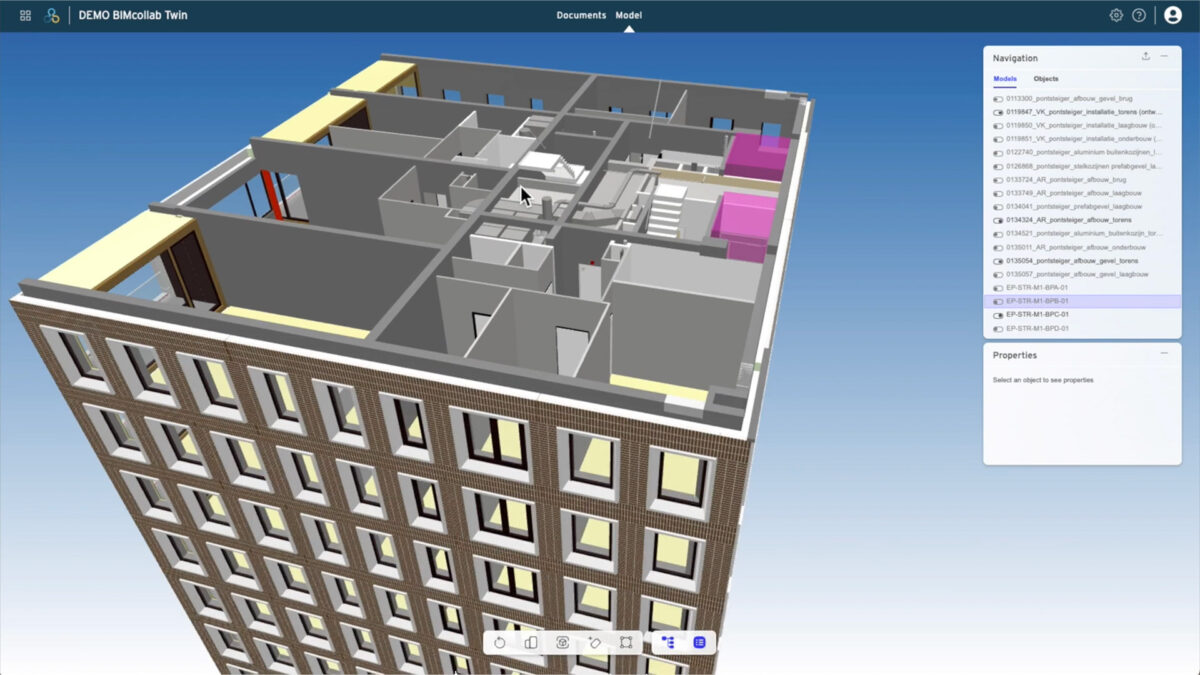Switch to the Objects tab
Screen dimensions: 1200x675
1045,78
